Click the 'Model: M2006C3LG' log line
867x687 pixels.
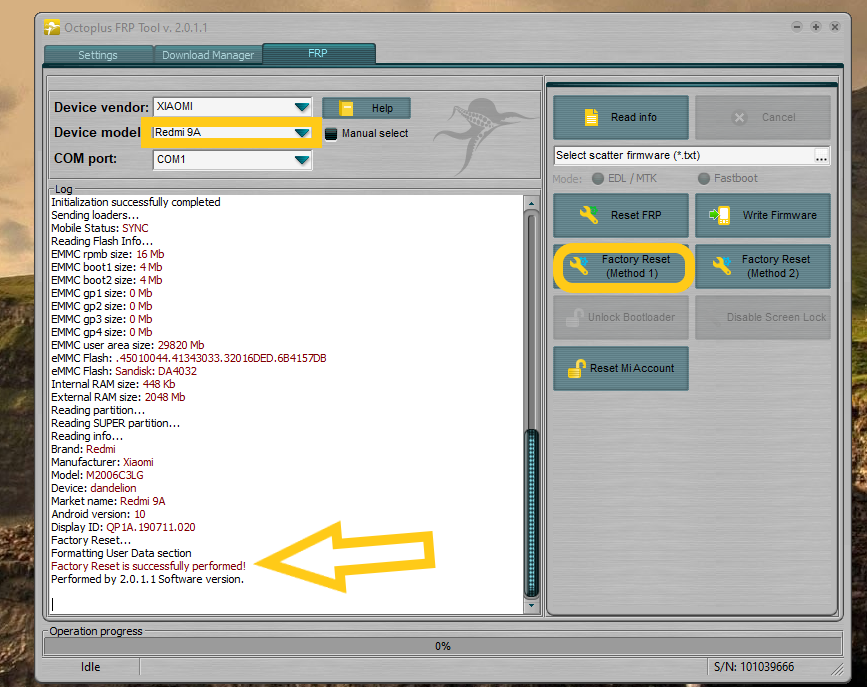[97, 475]
